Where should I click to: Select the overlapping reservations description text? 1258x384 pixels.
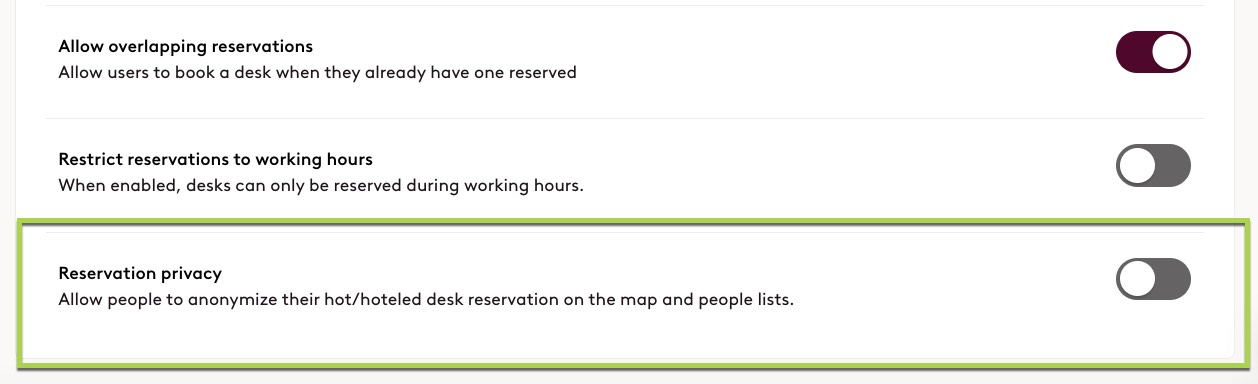click(x=318, y=73)
